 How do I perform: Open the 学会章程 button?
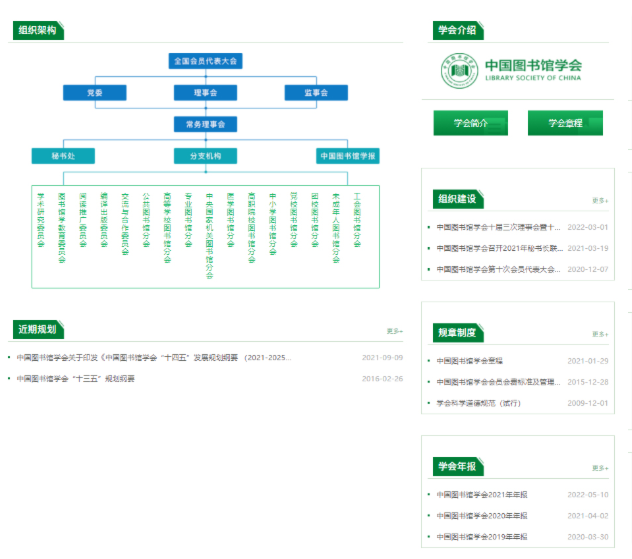(565, 123)
